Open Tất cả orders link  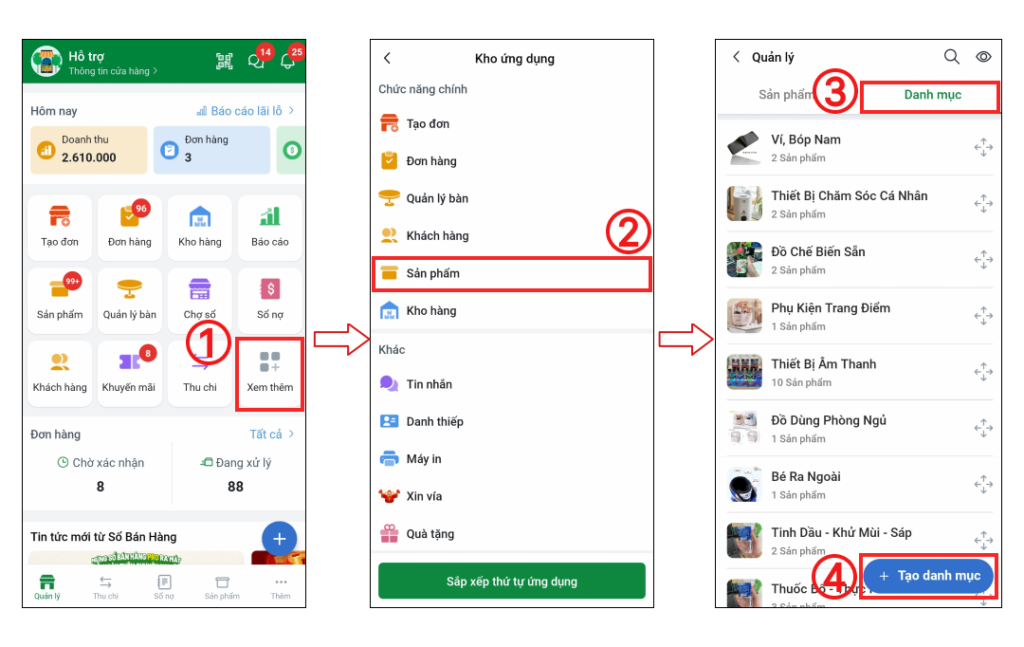[x=272, y=434]
